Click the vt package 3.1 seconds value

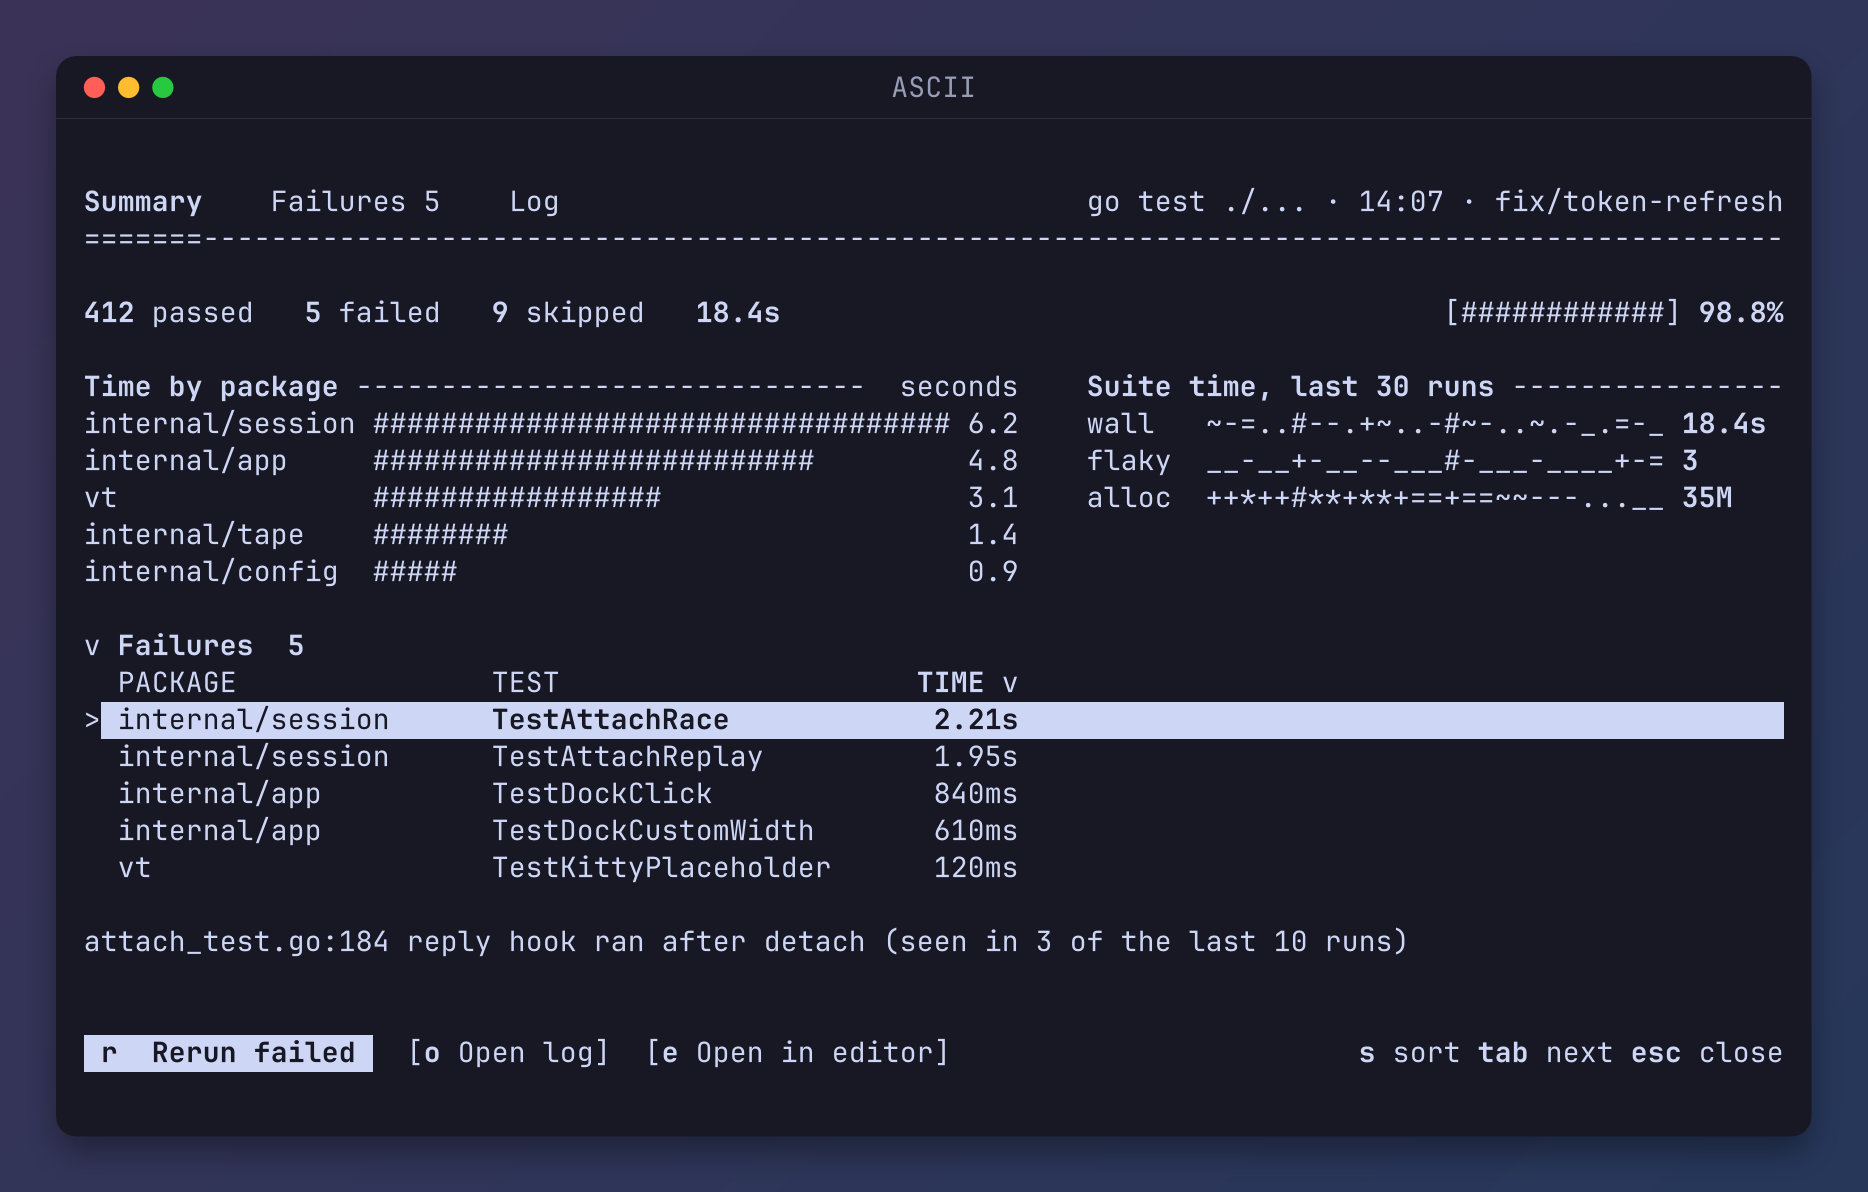pos(993,498)
